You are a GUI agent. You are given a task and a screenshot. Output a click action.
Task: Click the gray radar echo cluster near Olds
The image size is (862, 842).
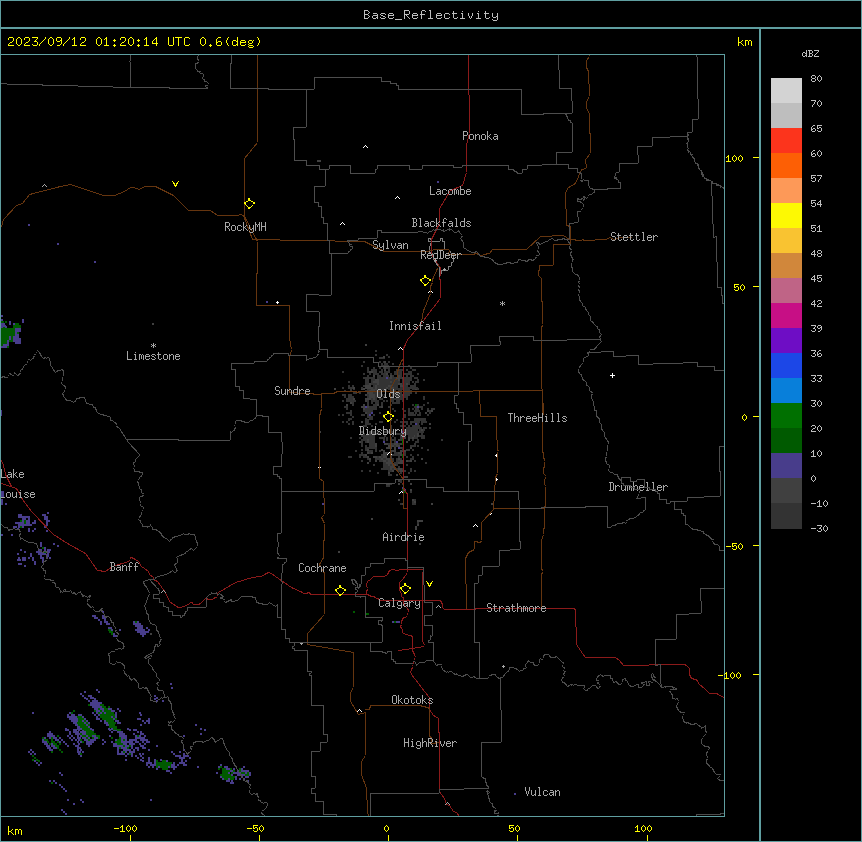tap(389, 418)
